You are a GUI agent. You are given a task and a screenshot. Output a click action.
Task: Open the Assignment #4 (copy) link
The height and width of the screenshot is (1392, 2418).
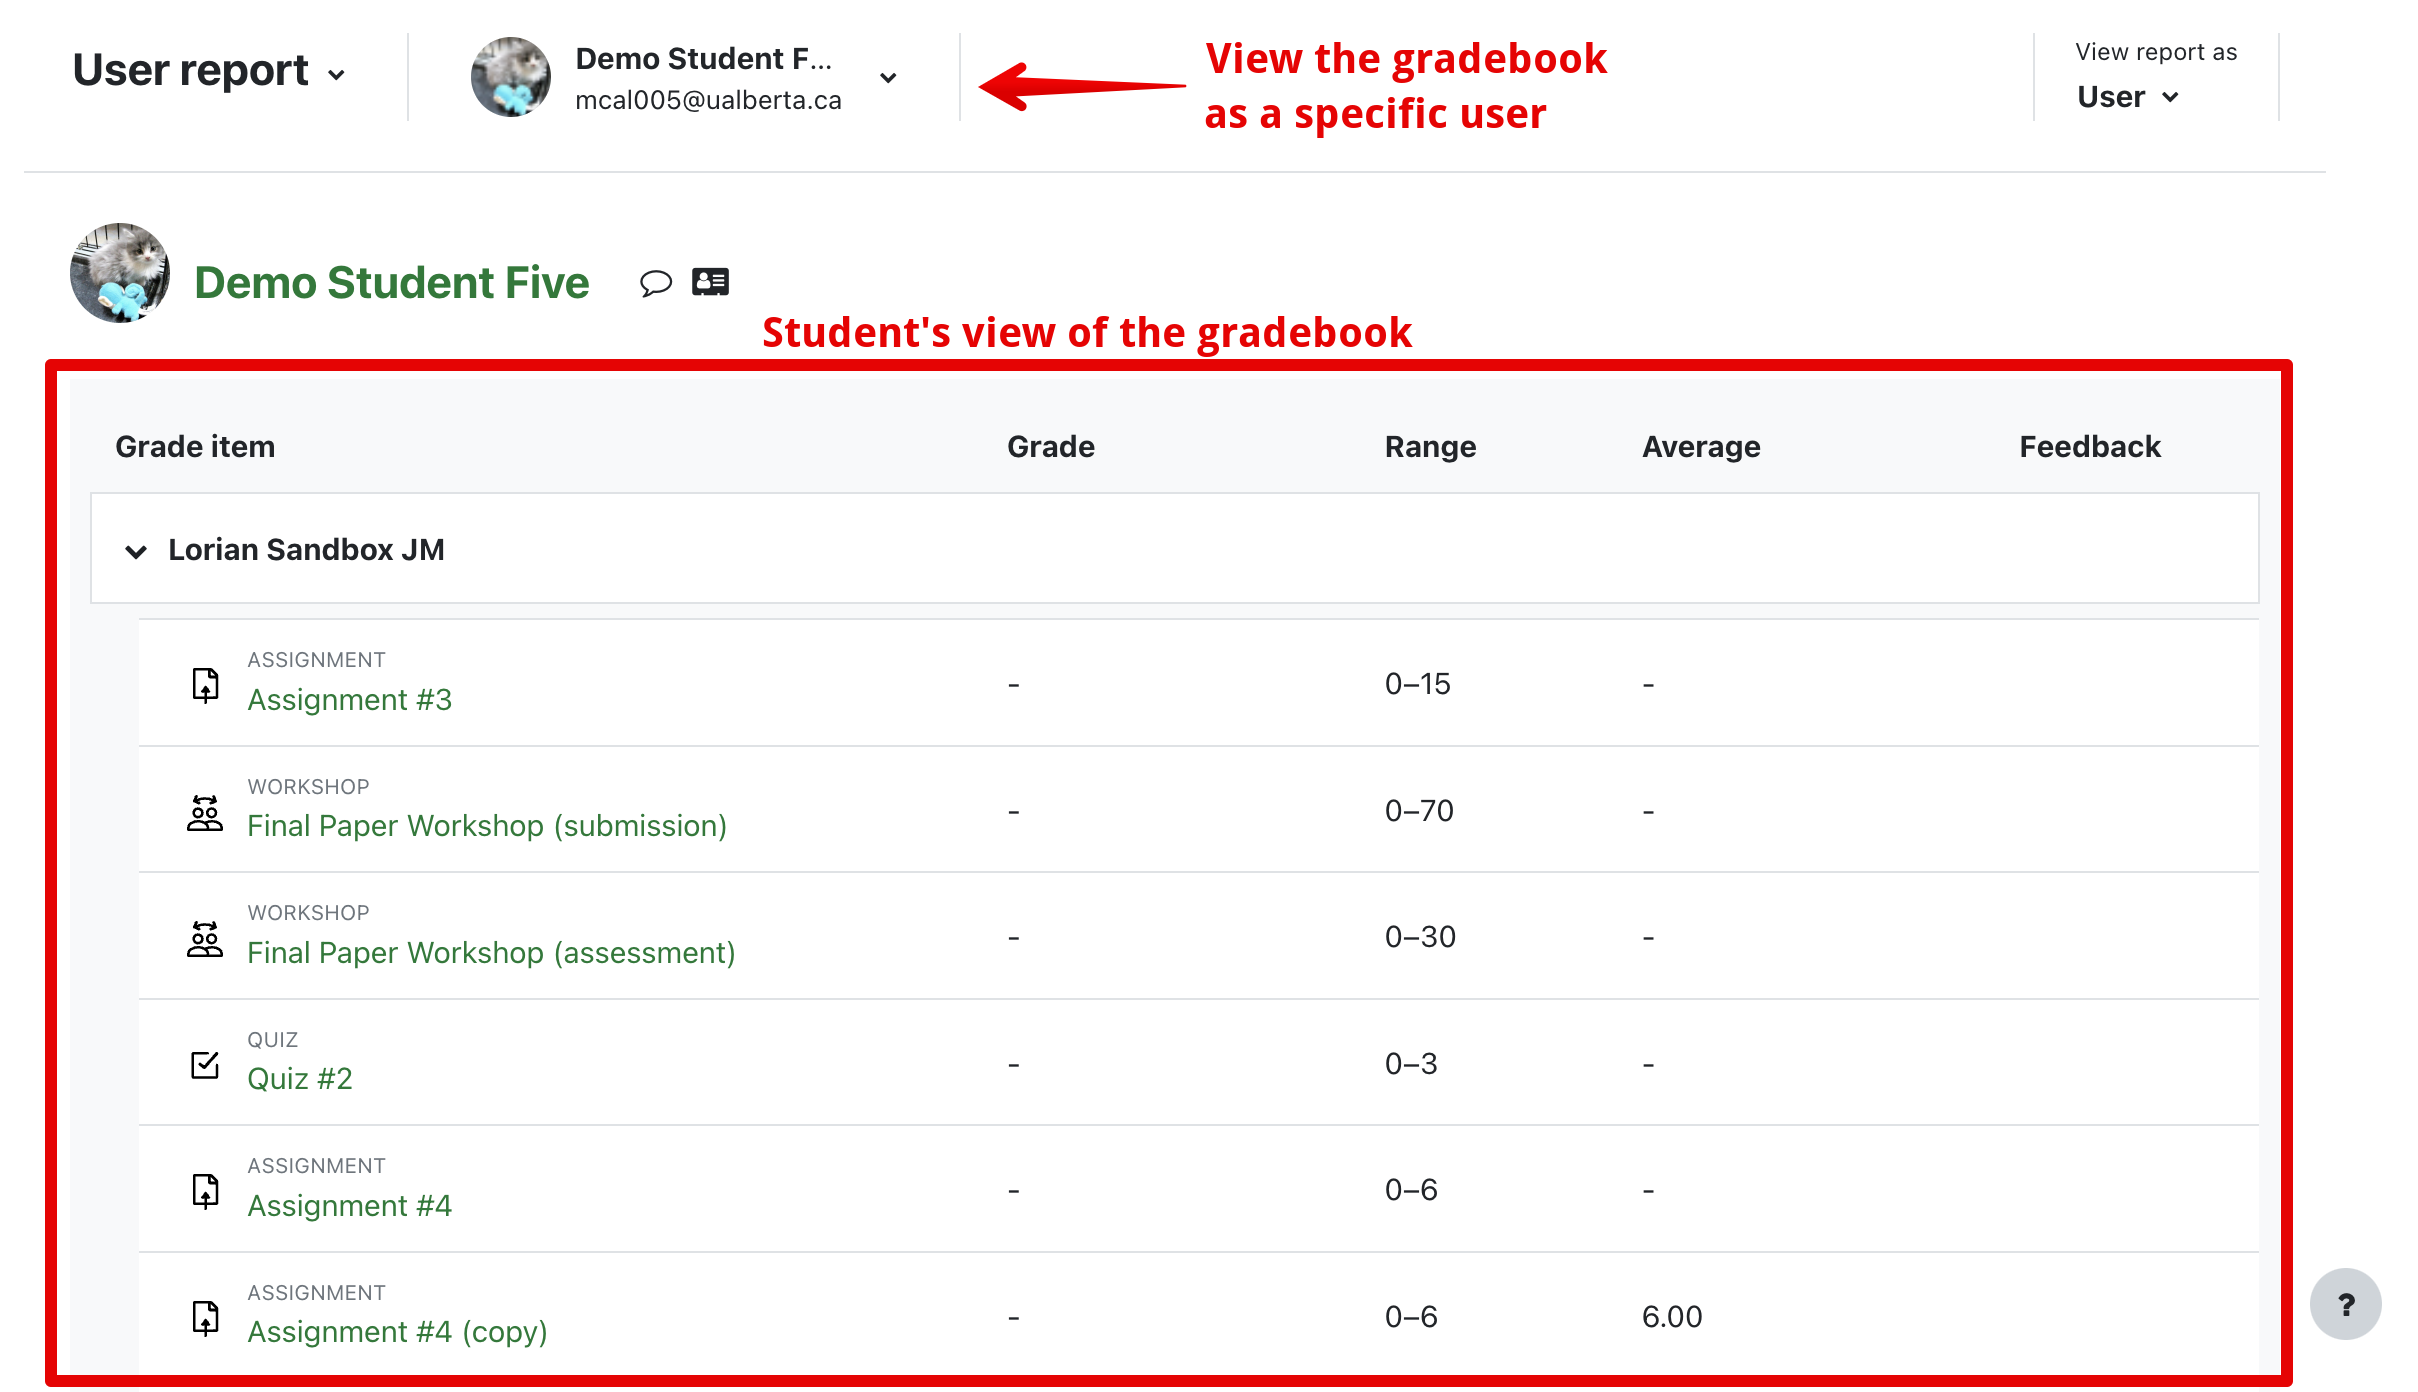tap(397, 1332)
